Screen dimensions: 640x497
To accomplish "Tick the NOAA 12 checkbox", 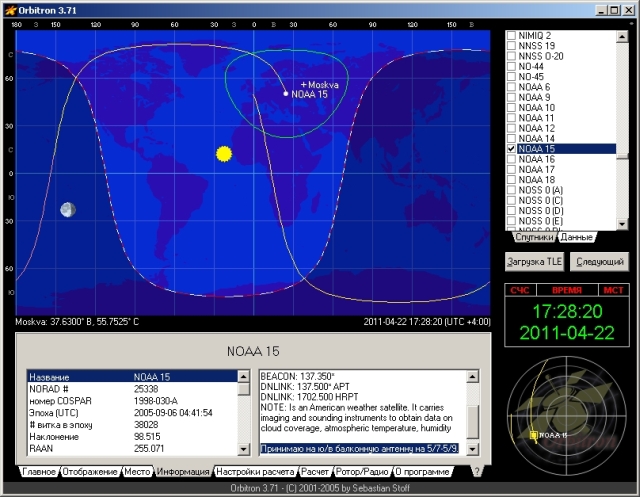I will coord(511,128).
